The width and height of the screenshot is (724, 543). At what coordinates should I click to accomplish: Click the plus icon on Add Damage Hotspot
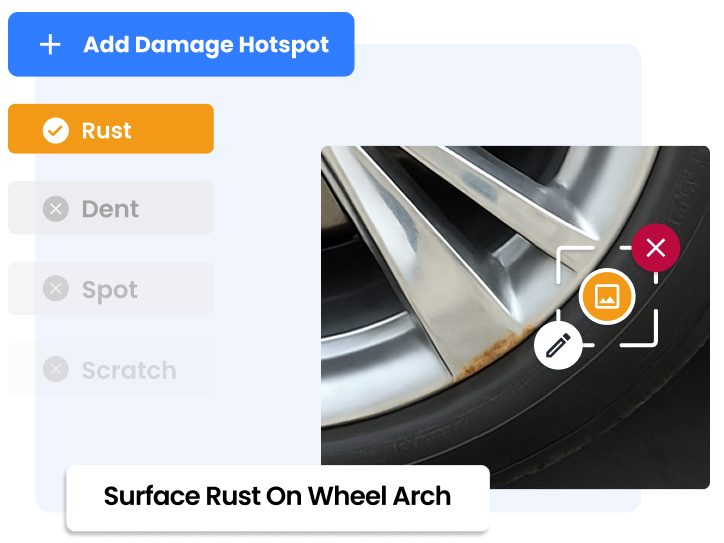click(50, 45)
